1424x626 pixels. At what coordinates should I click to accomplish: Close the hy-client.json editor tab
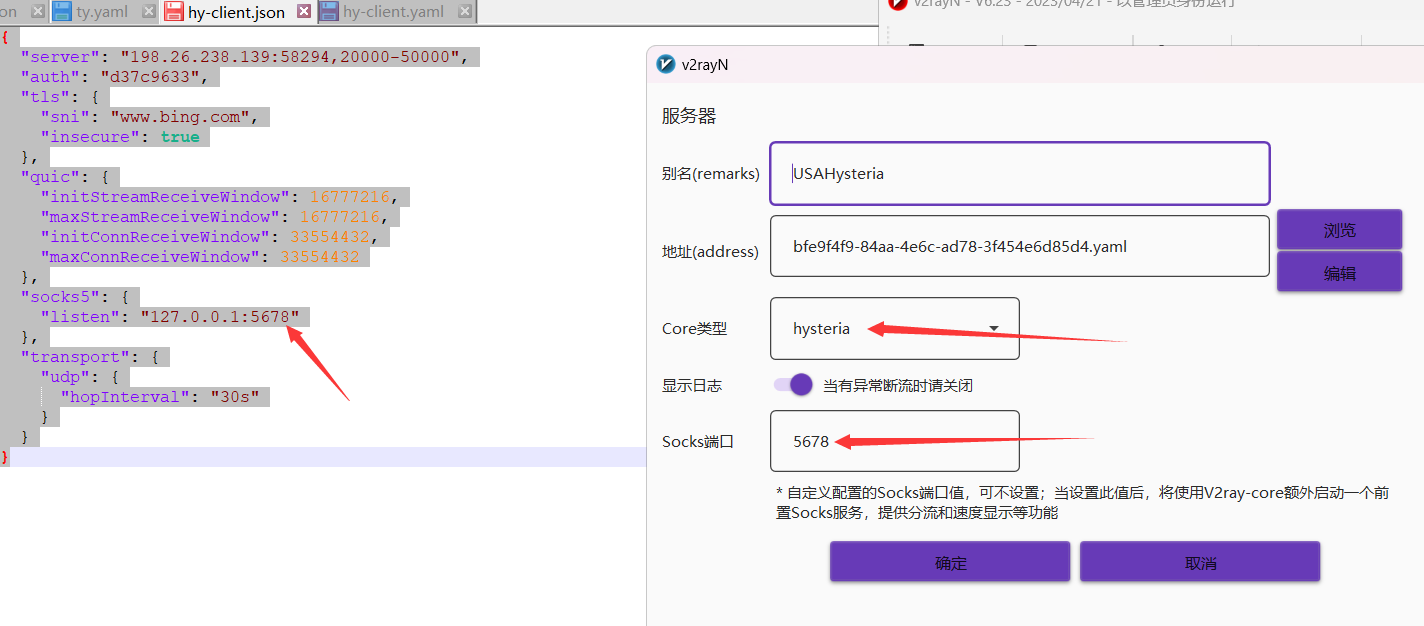click(x=304, y=12)
